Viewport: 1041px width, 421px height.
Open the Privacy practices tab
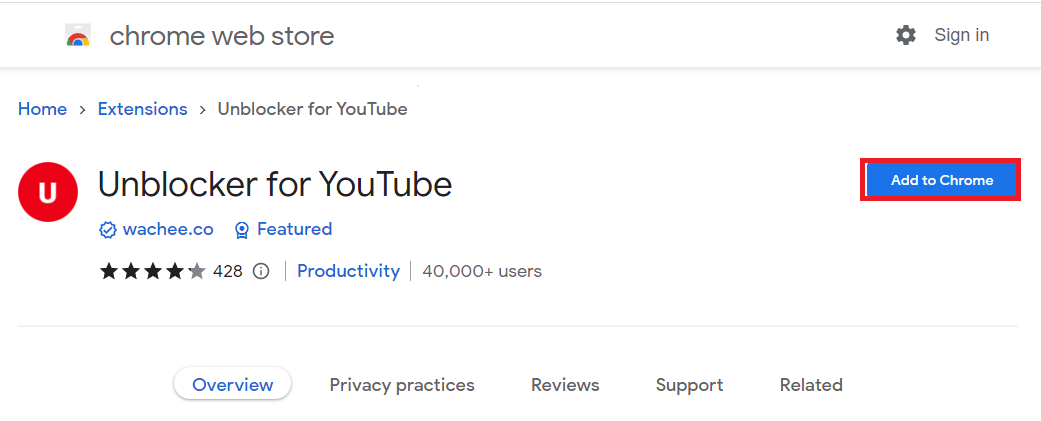point(402,385)
